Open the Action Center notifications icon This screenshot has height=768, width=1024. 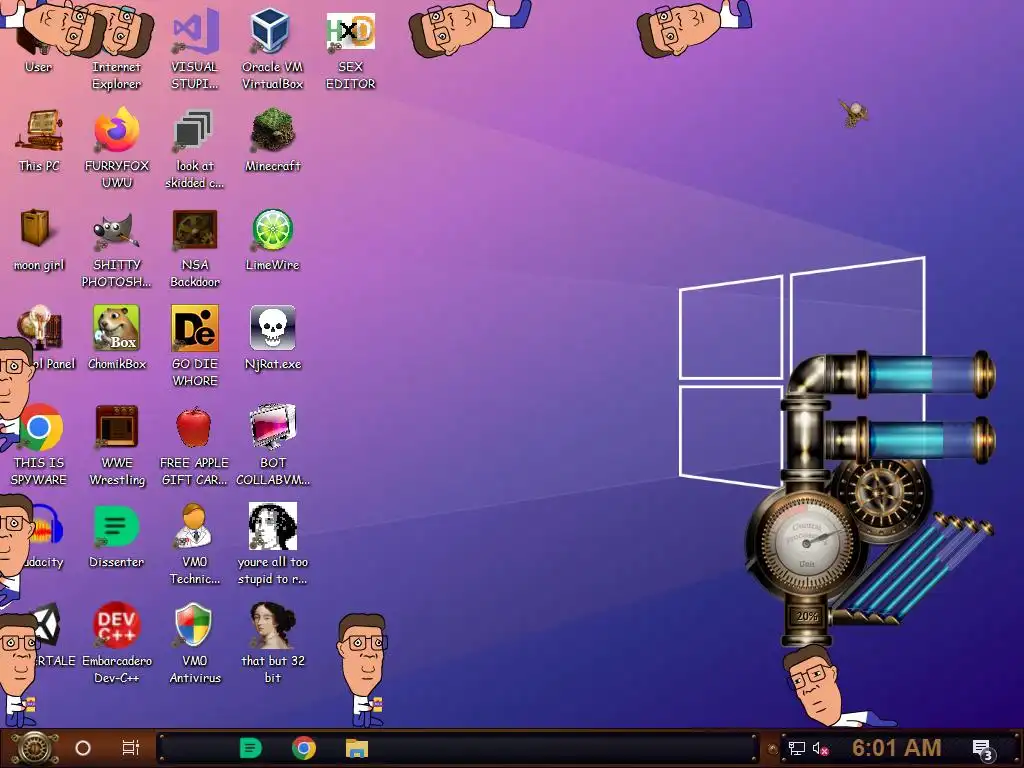982,750
